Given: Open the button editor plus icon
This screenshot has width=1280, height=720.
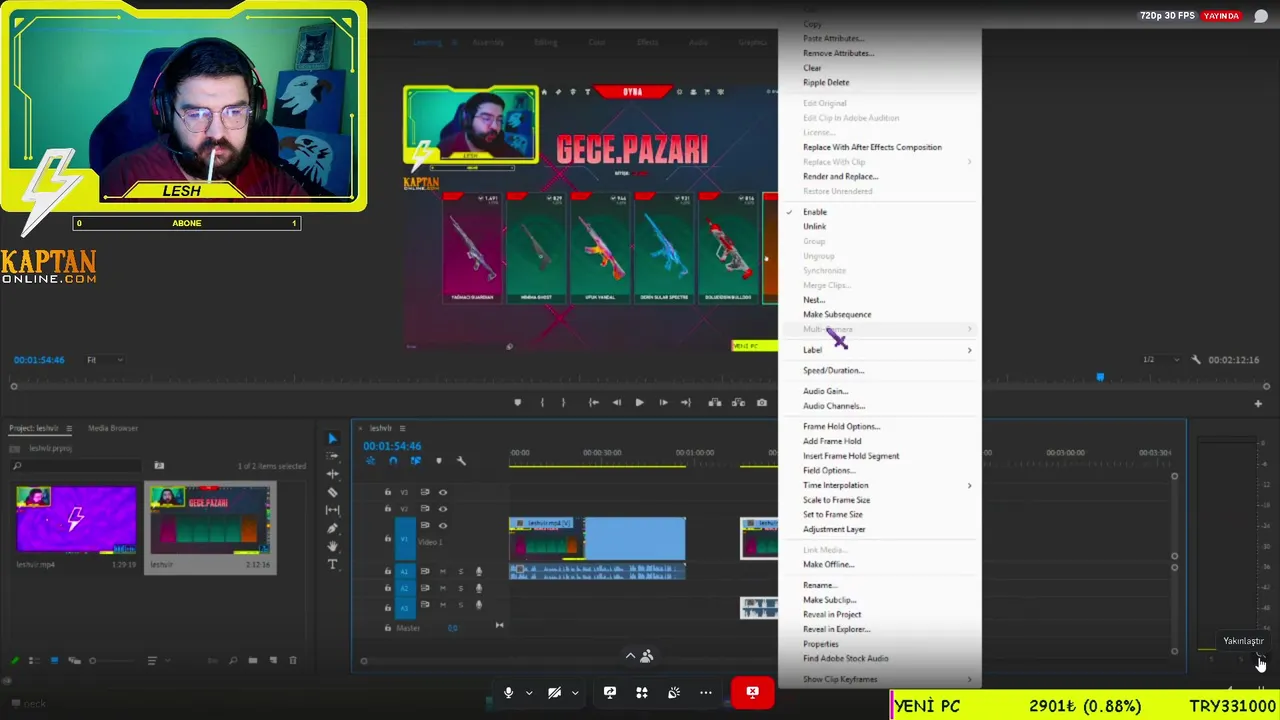Looking at the screenshot, I should [1258, 404].
